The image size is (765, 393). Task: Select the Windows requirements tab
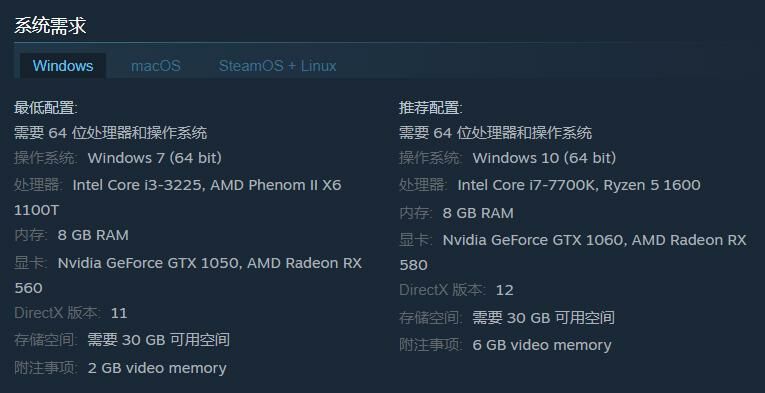click(x=63, y=66)
